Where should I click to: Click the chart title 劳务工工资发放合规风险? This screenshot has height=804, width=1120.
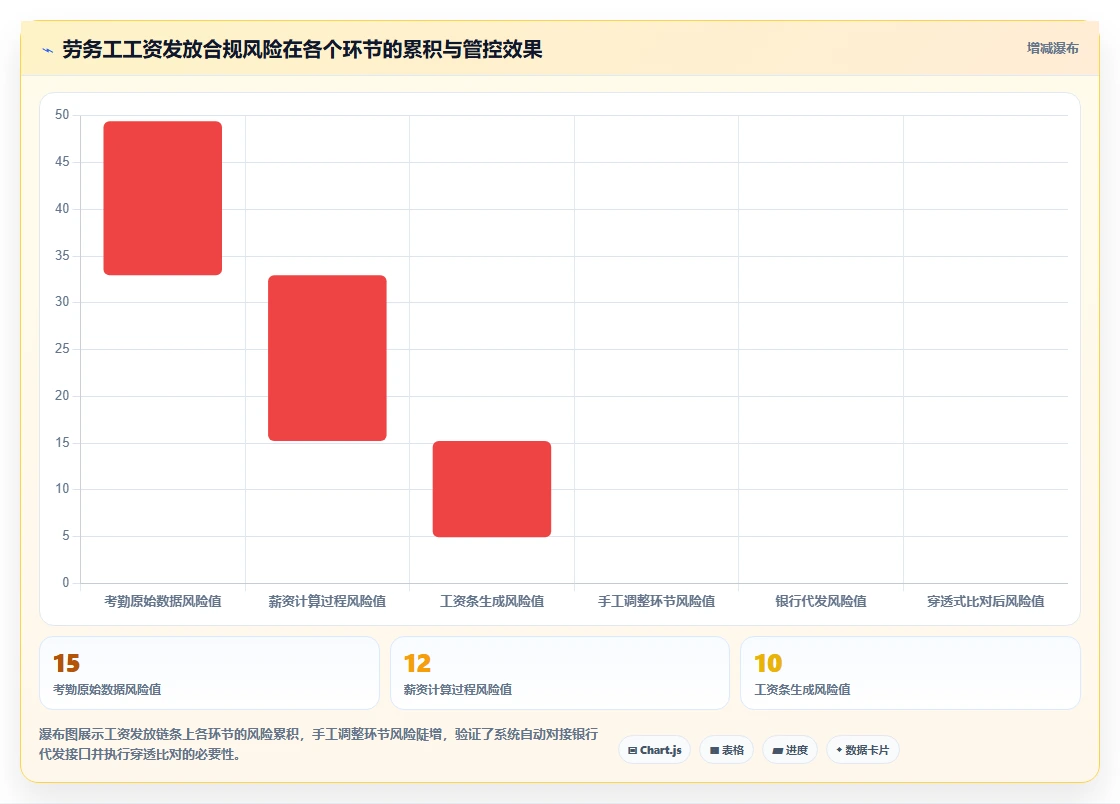point(302,49)
